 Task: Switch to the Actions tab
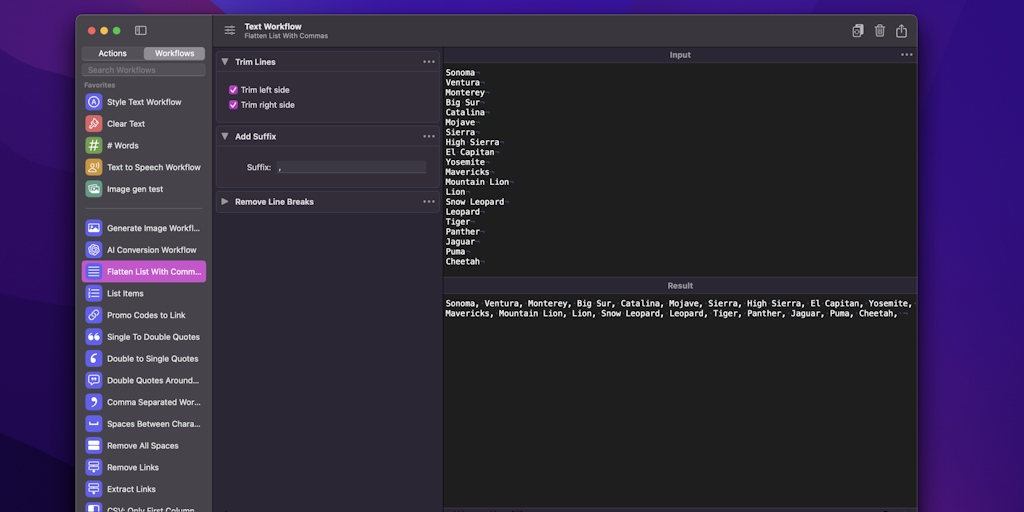pos(113,54)
